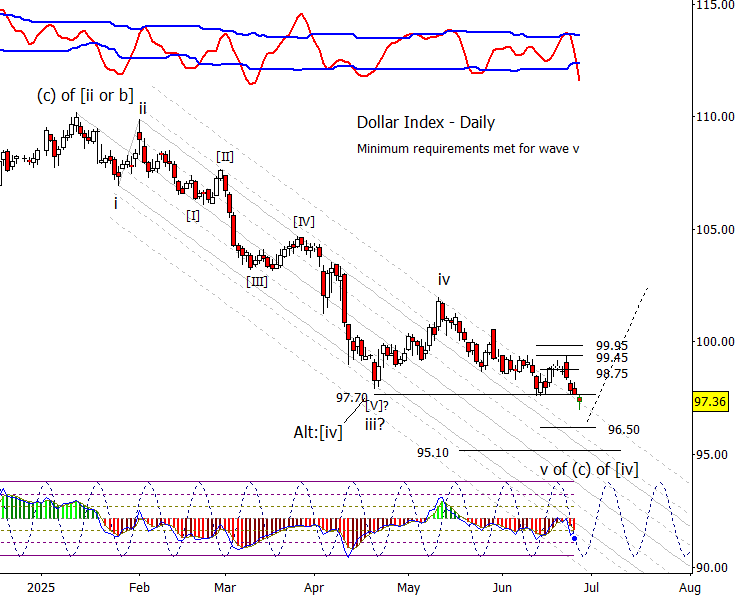
Task: Click the blue dot on the momentum indicator
Action: [574, 538]
